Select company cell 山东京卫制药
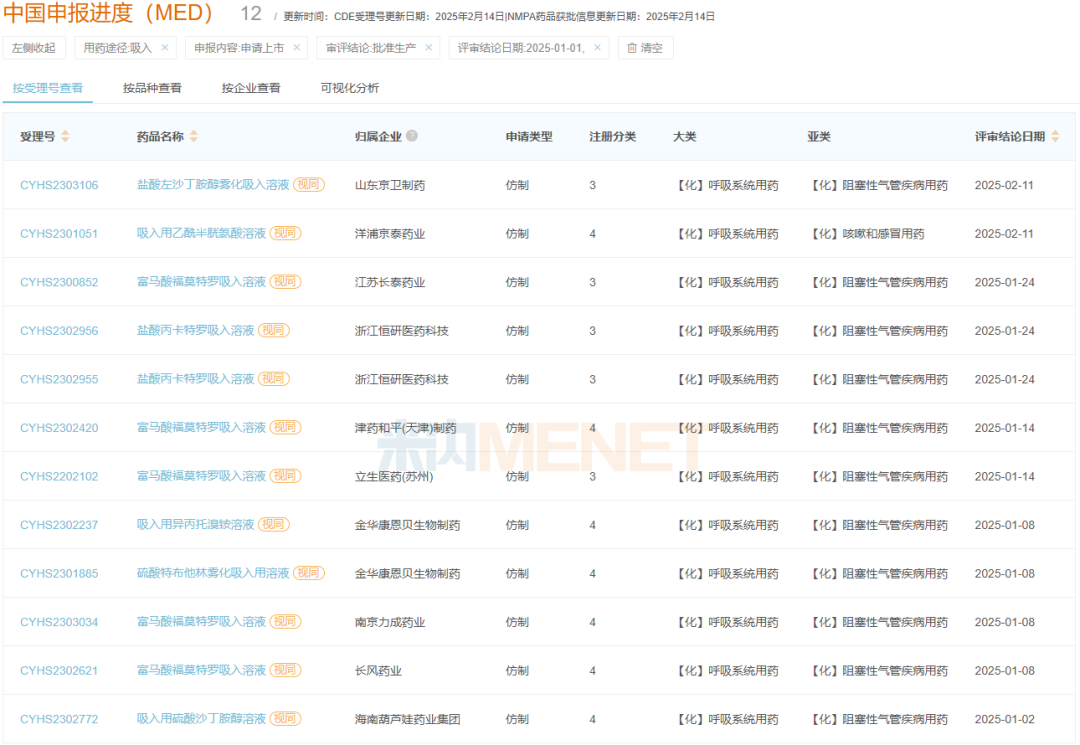1080x745 pixels. [390, 185]
